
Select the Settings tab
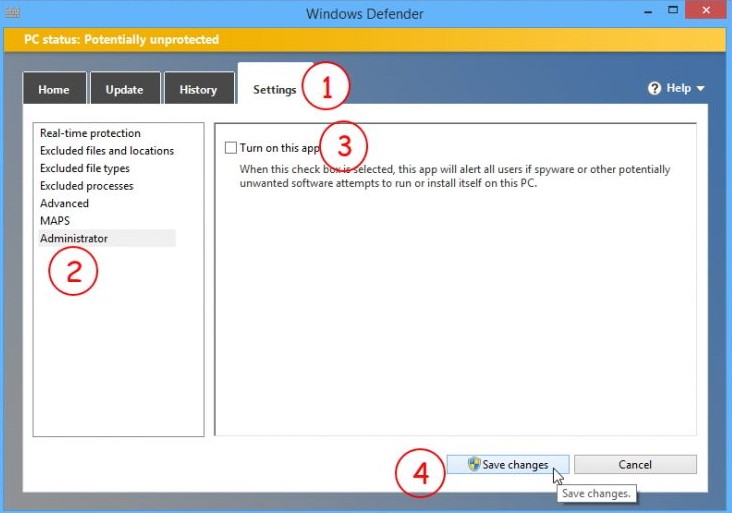274,90
